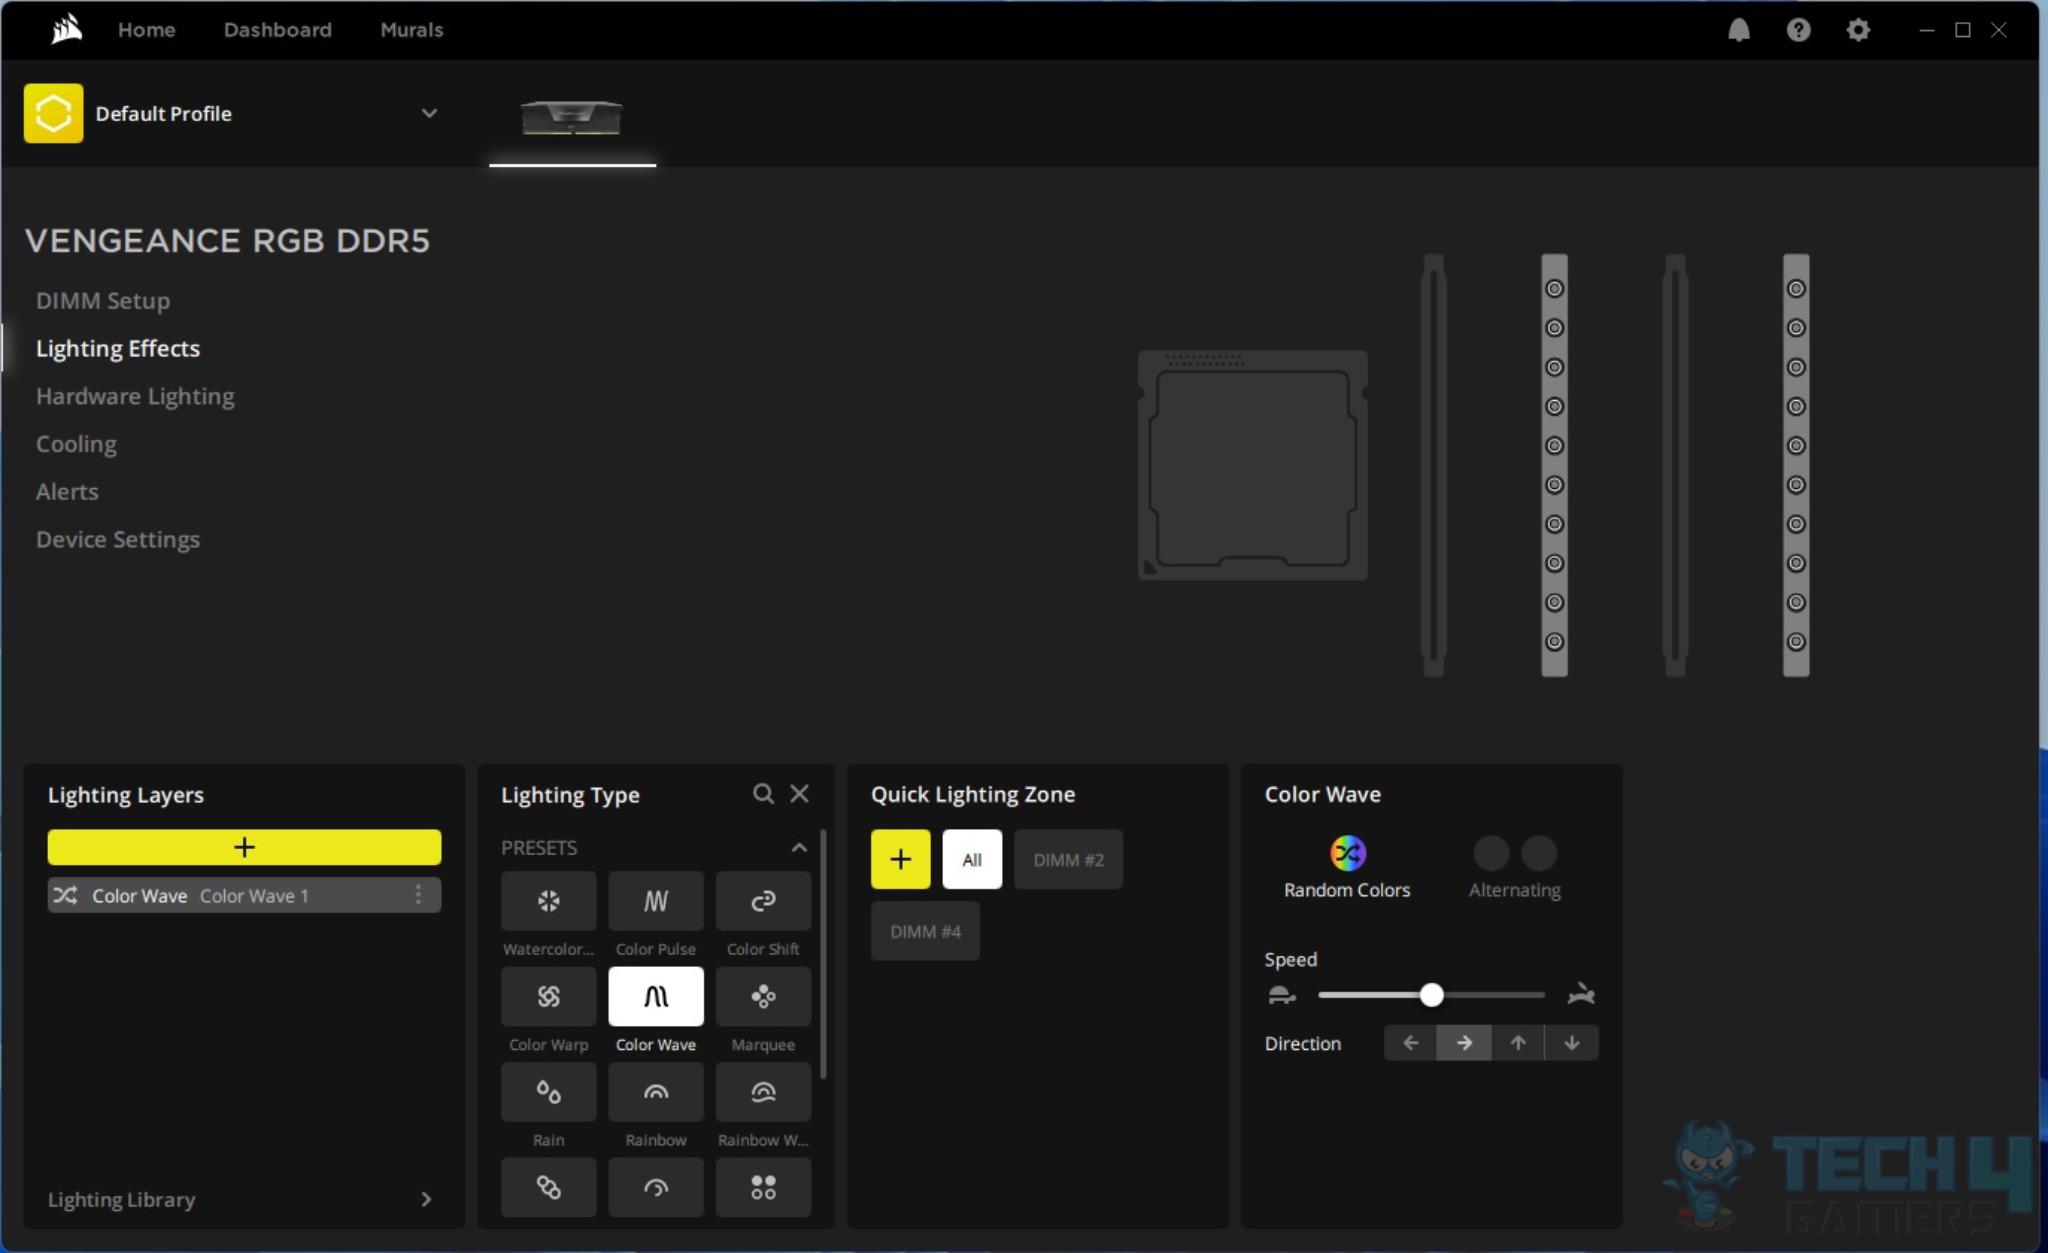Click the fast rabbit speed icon
The image size is (2048, 1253).
1581,994
